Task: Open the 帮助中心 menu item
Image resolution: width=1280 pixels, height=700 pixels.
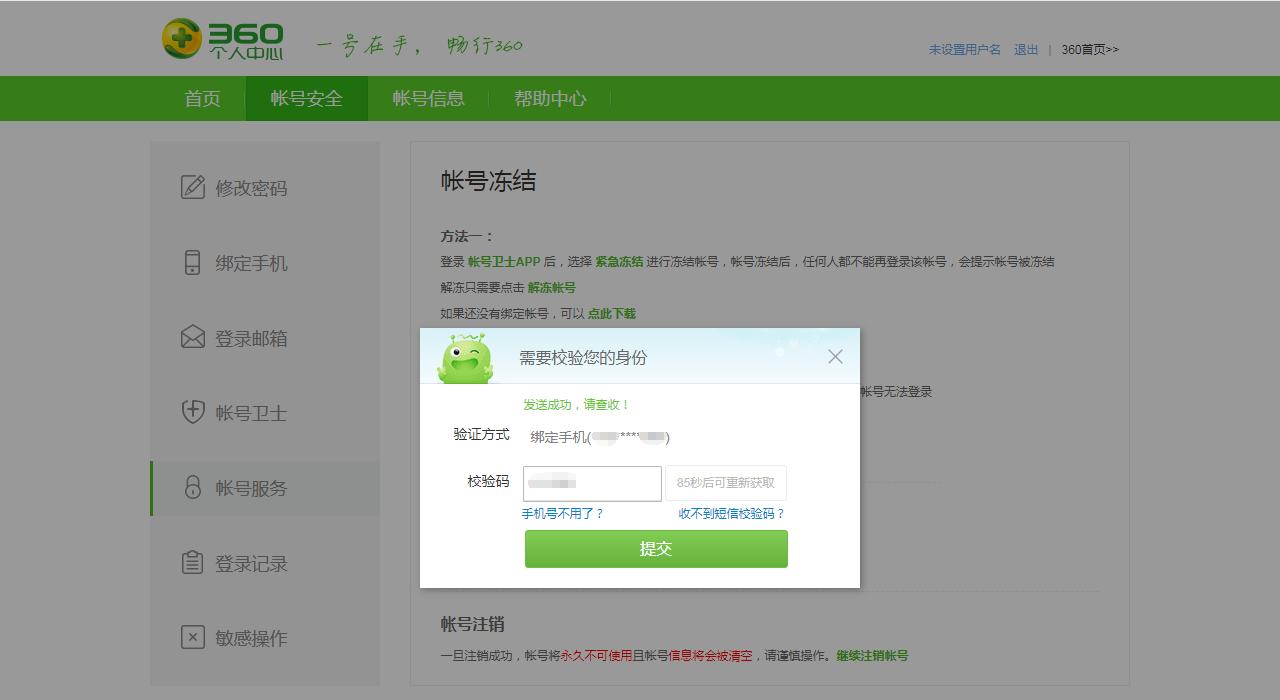Action: point(548,98)
